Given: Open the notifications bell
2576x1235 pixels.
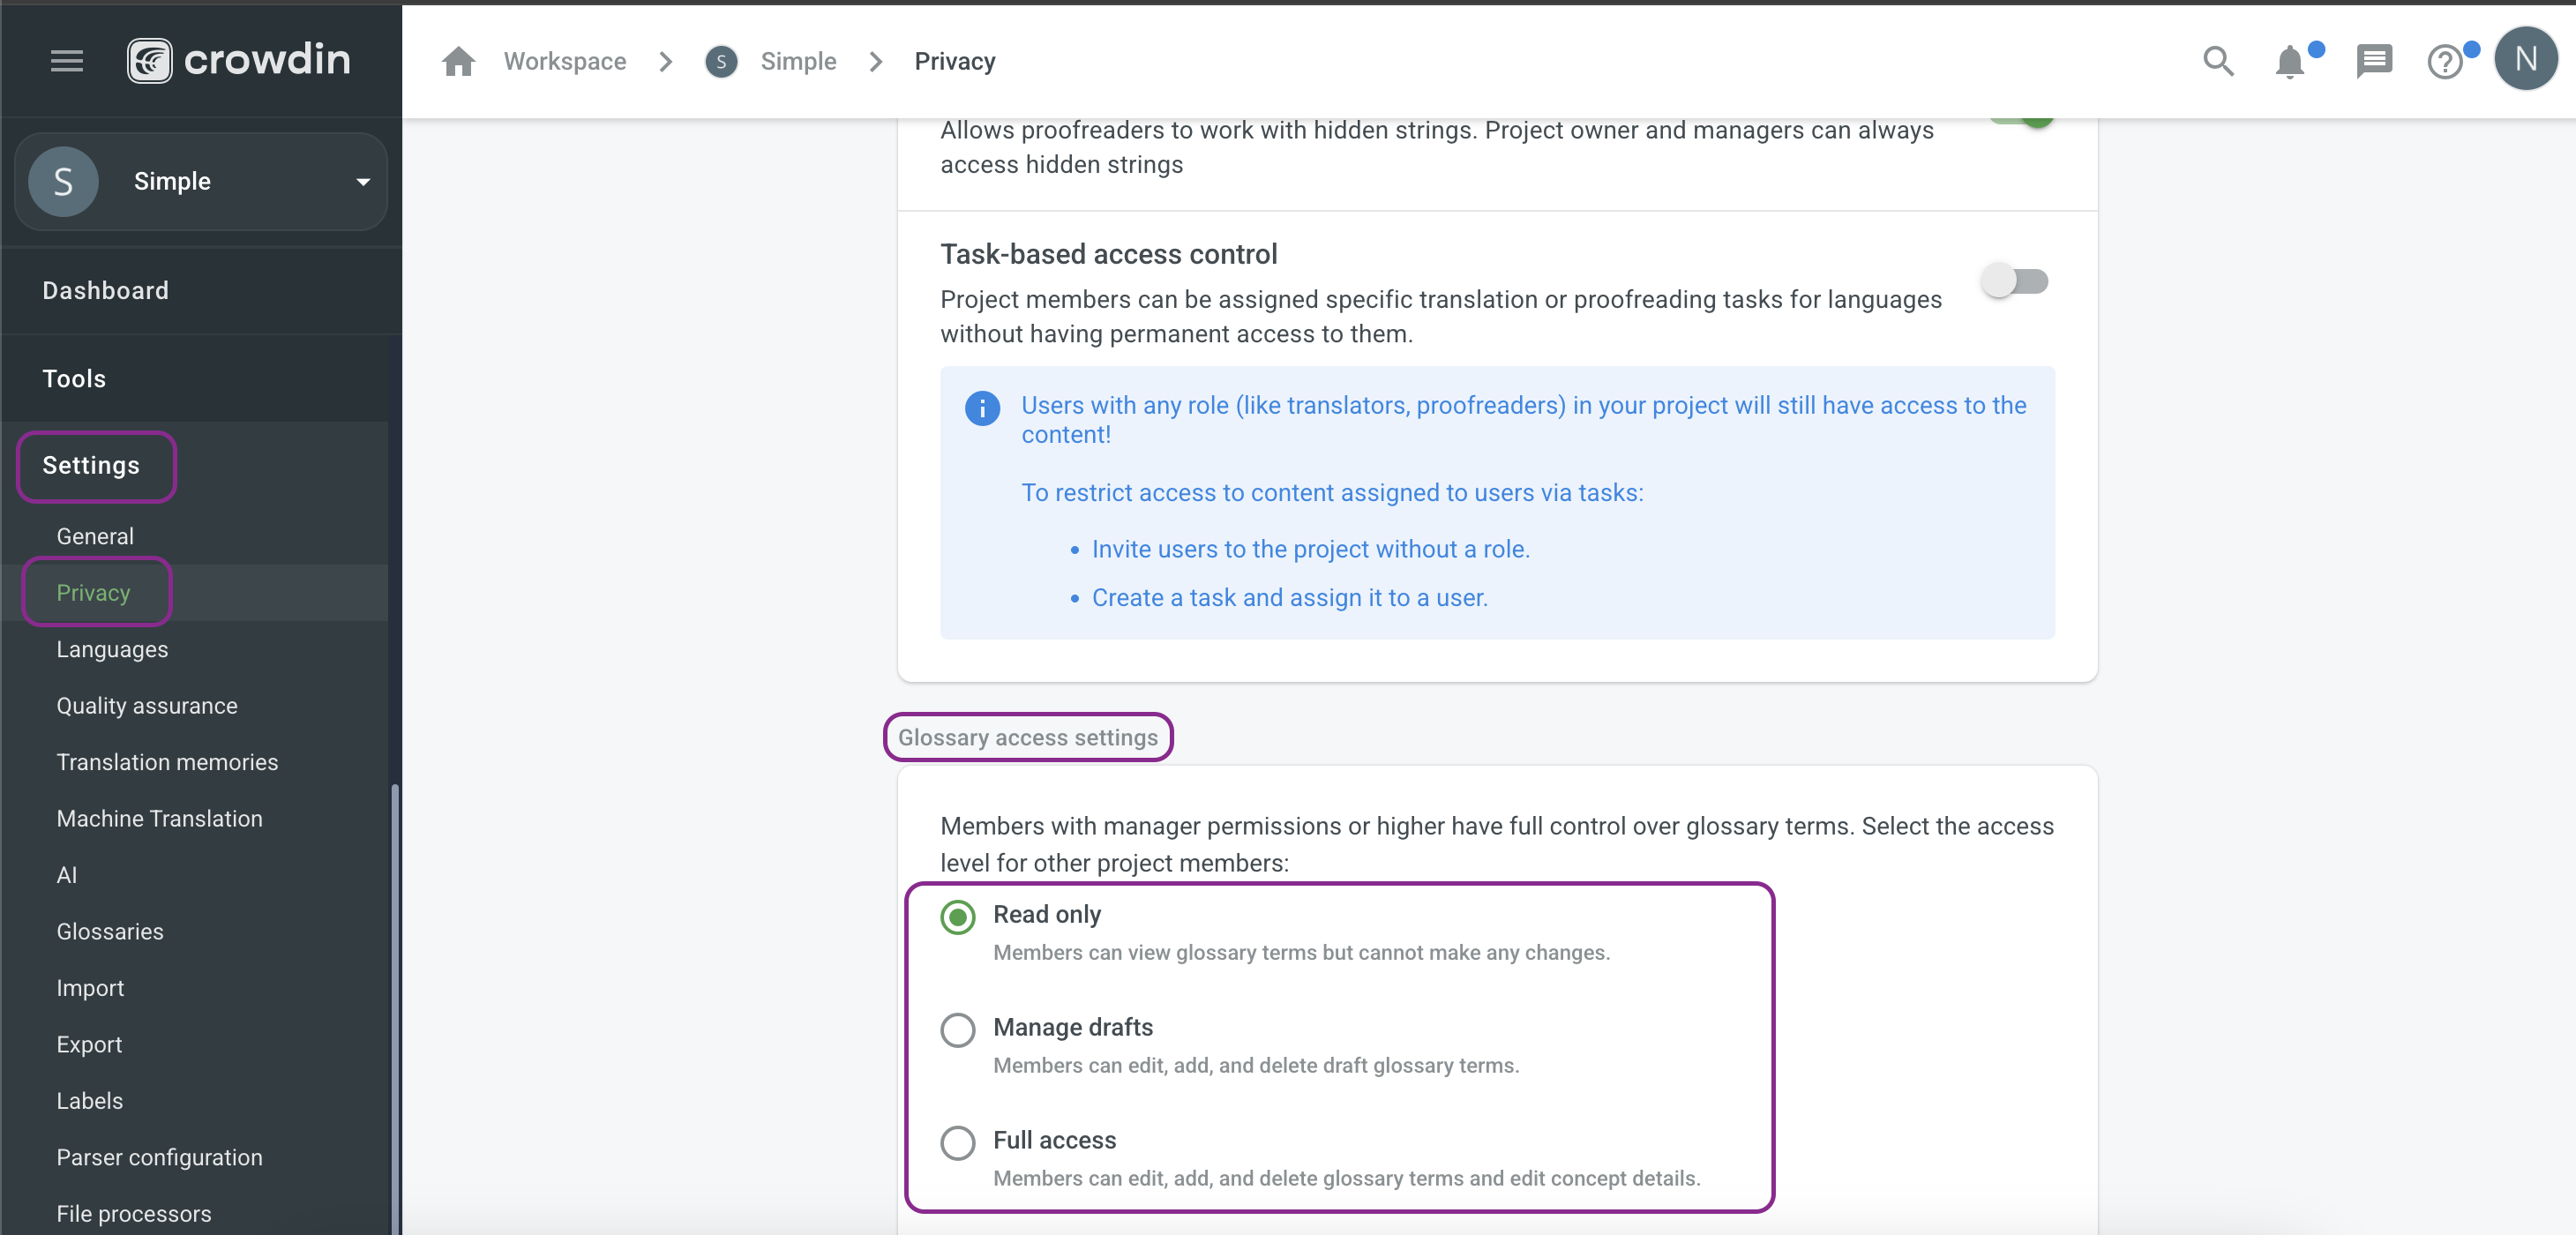Looking at the screenshot, I should click(x=2290, y=62).
